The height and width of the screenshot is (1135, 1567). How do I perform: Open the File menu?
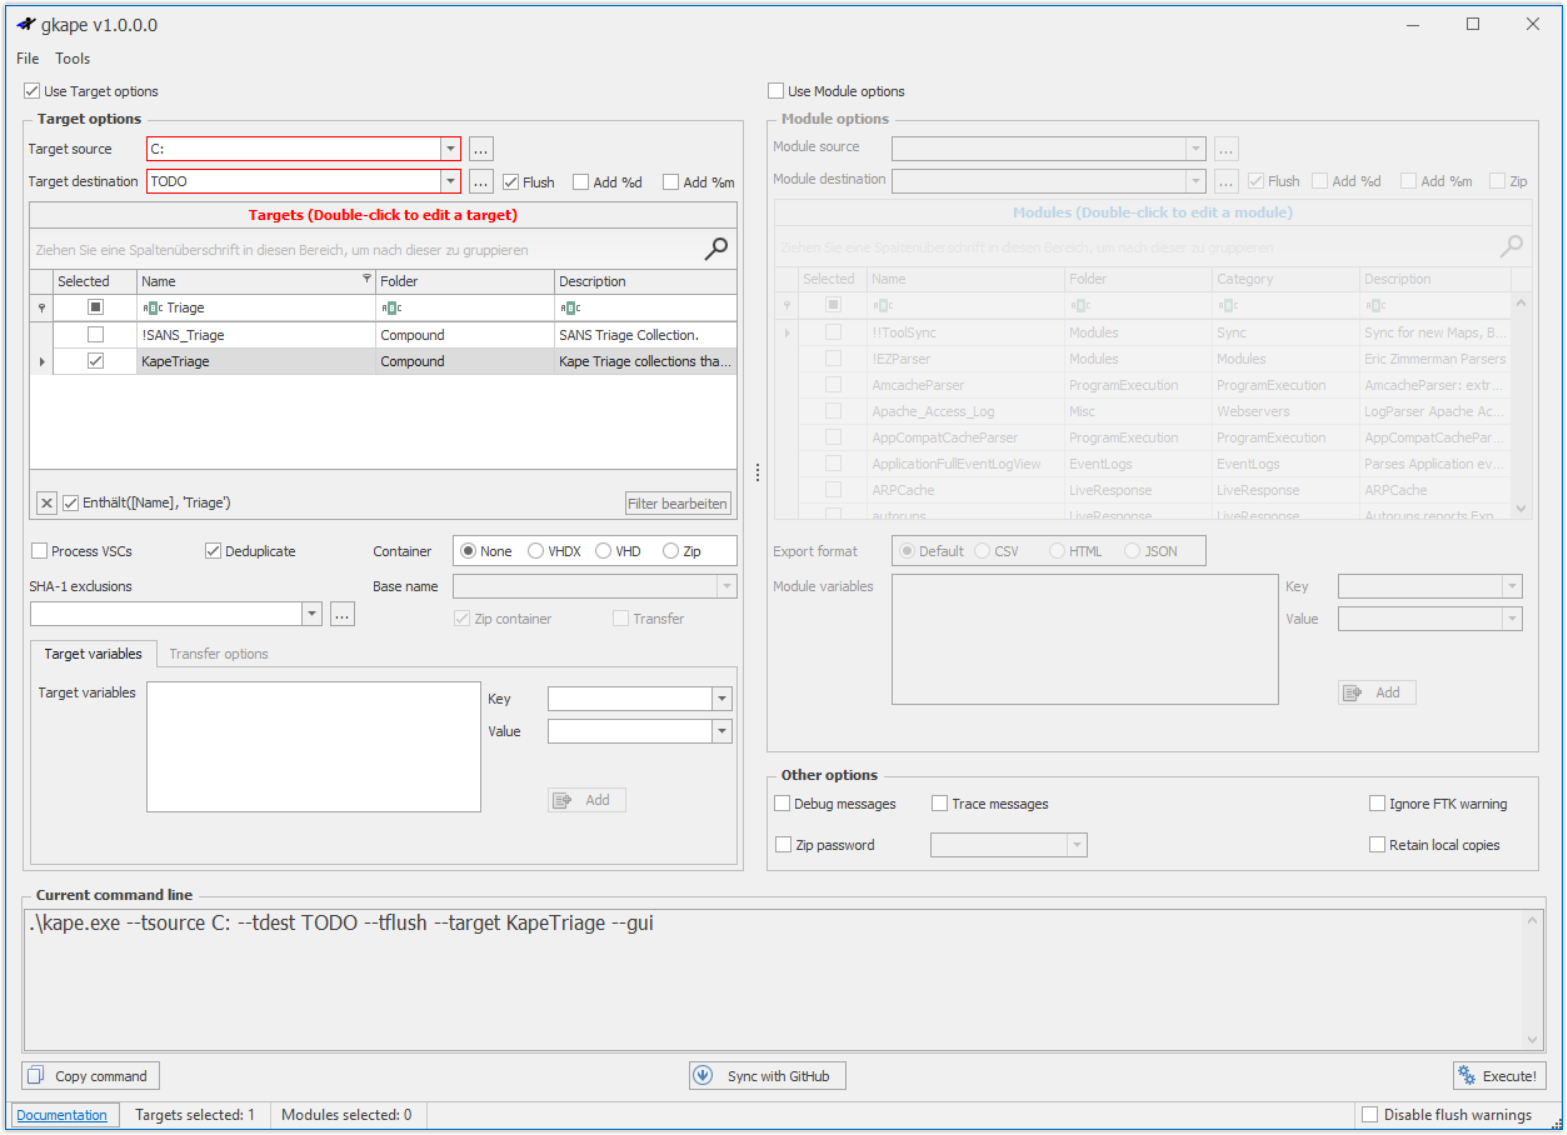click(x=28, y=58)
